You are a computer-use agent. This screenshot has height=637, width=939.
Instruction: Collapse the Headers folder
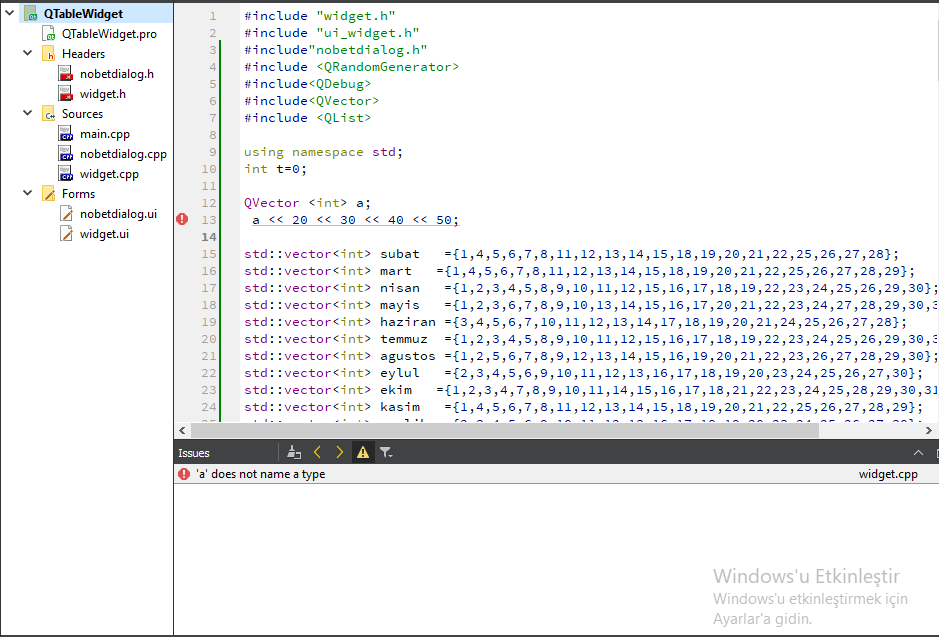(x=29, y=54)
